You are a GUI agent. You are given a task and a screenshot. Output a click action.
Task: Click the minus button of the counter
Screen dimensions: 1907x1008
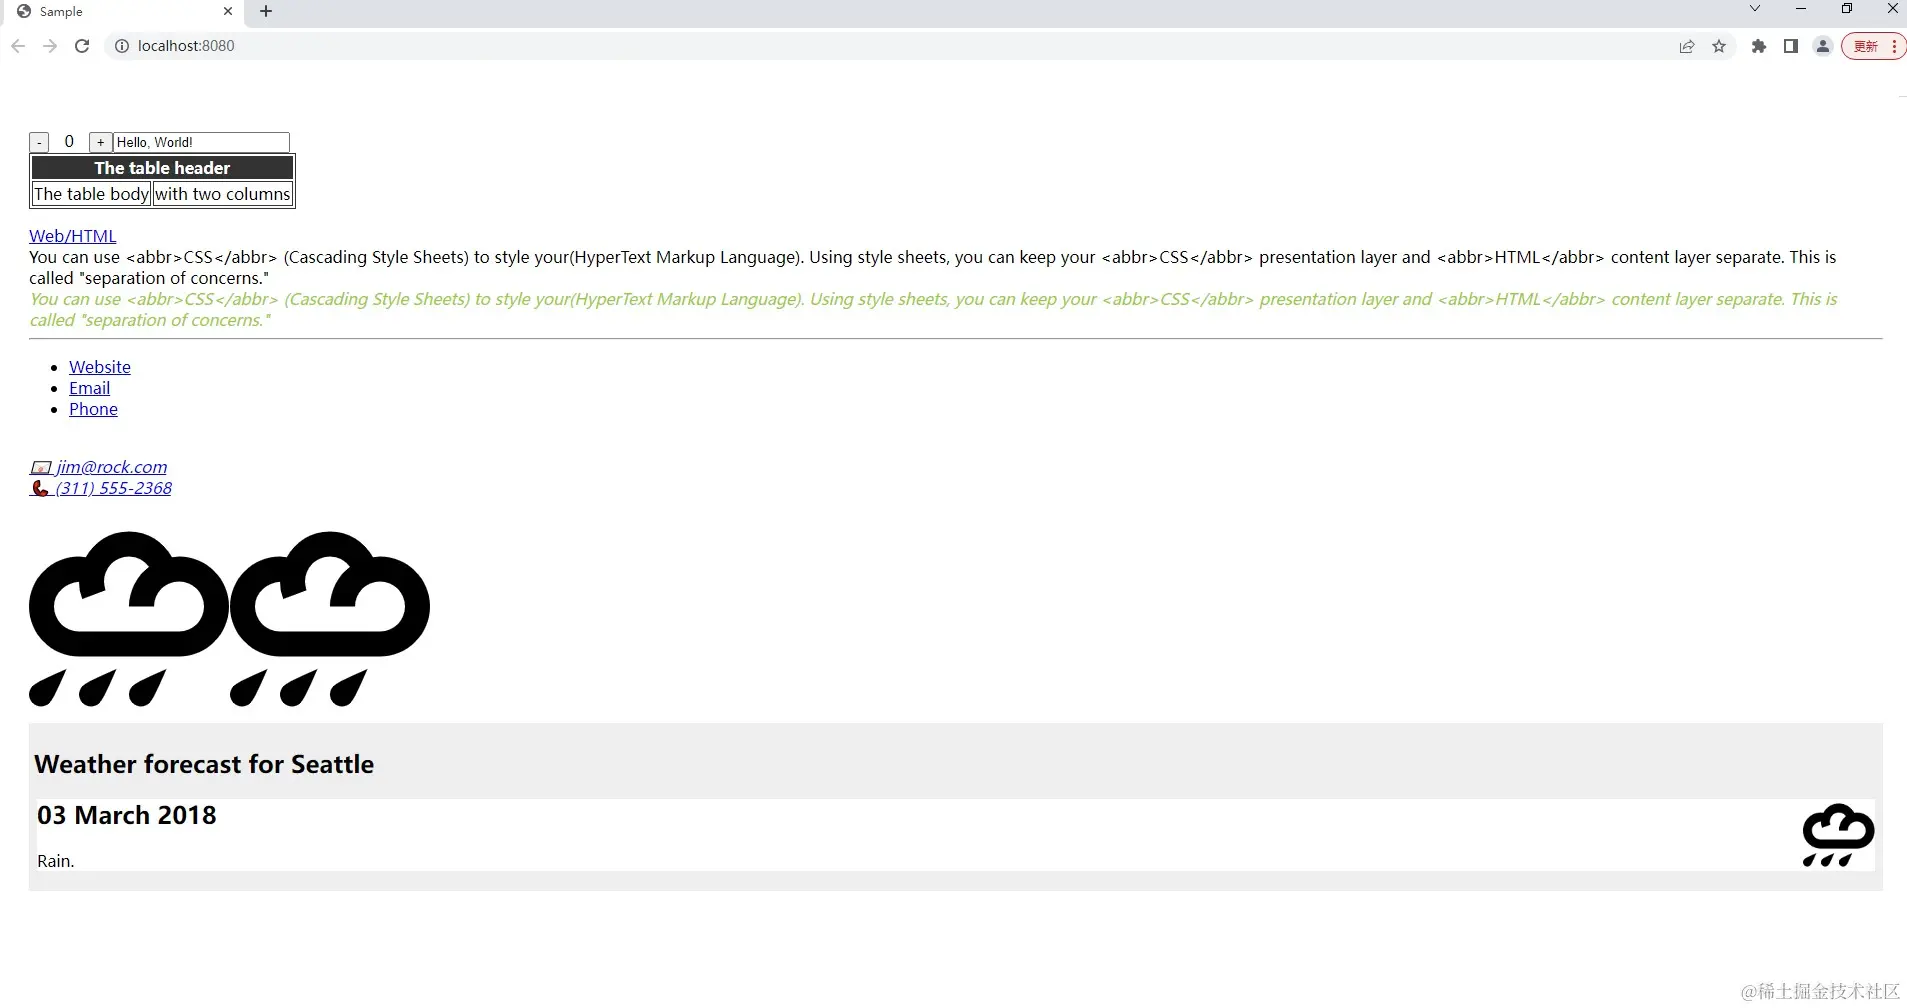39,141
